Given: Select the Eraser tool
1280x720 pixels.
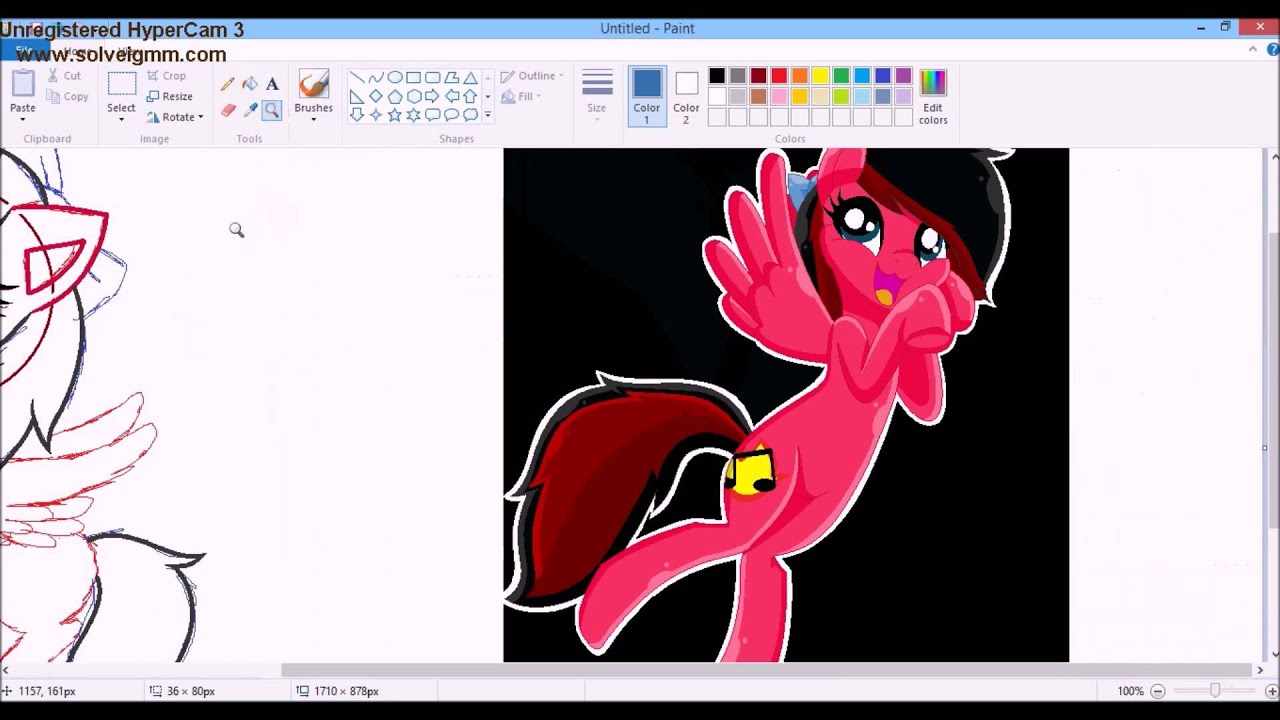Looking at the screenshot, I should [x=227, y=110].
